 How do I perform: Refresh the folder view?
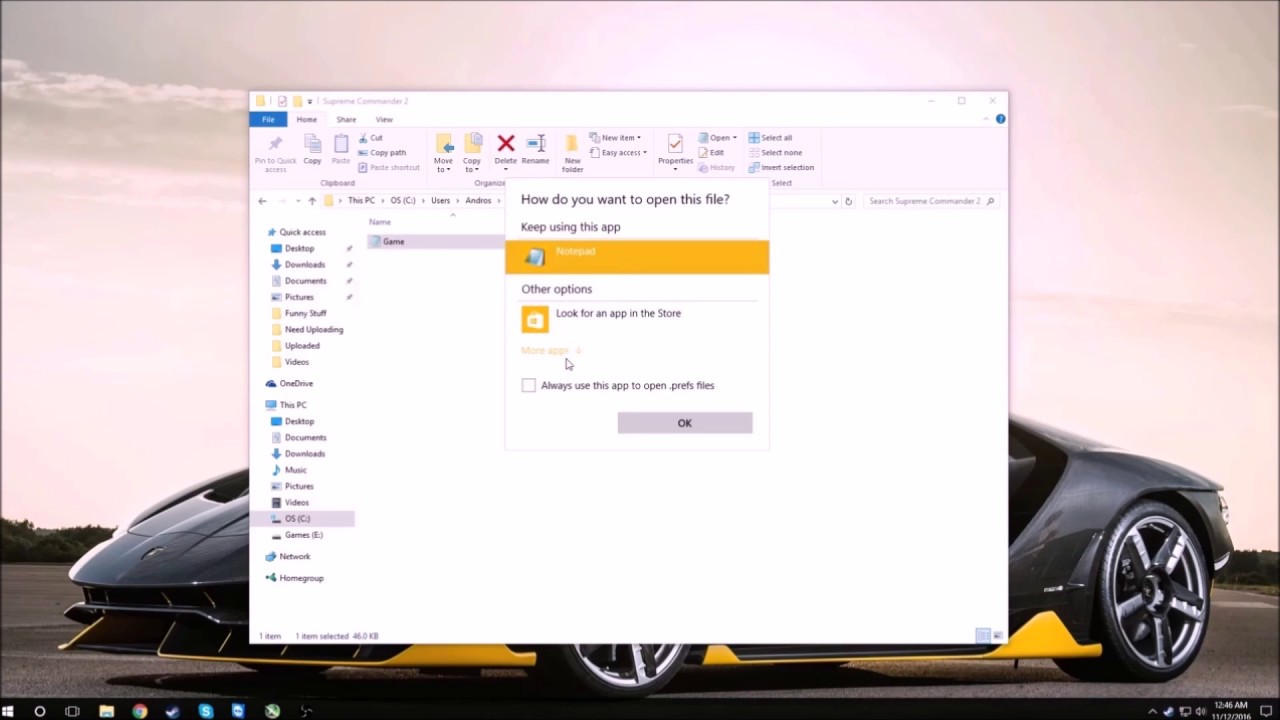click(x=848, y=201)
